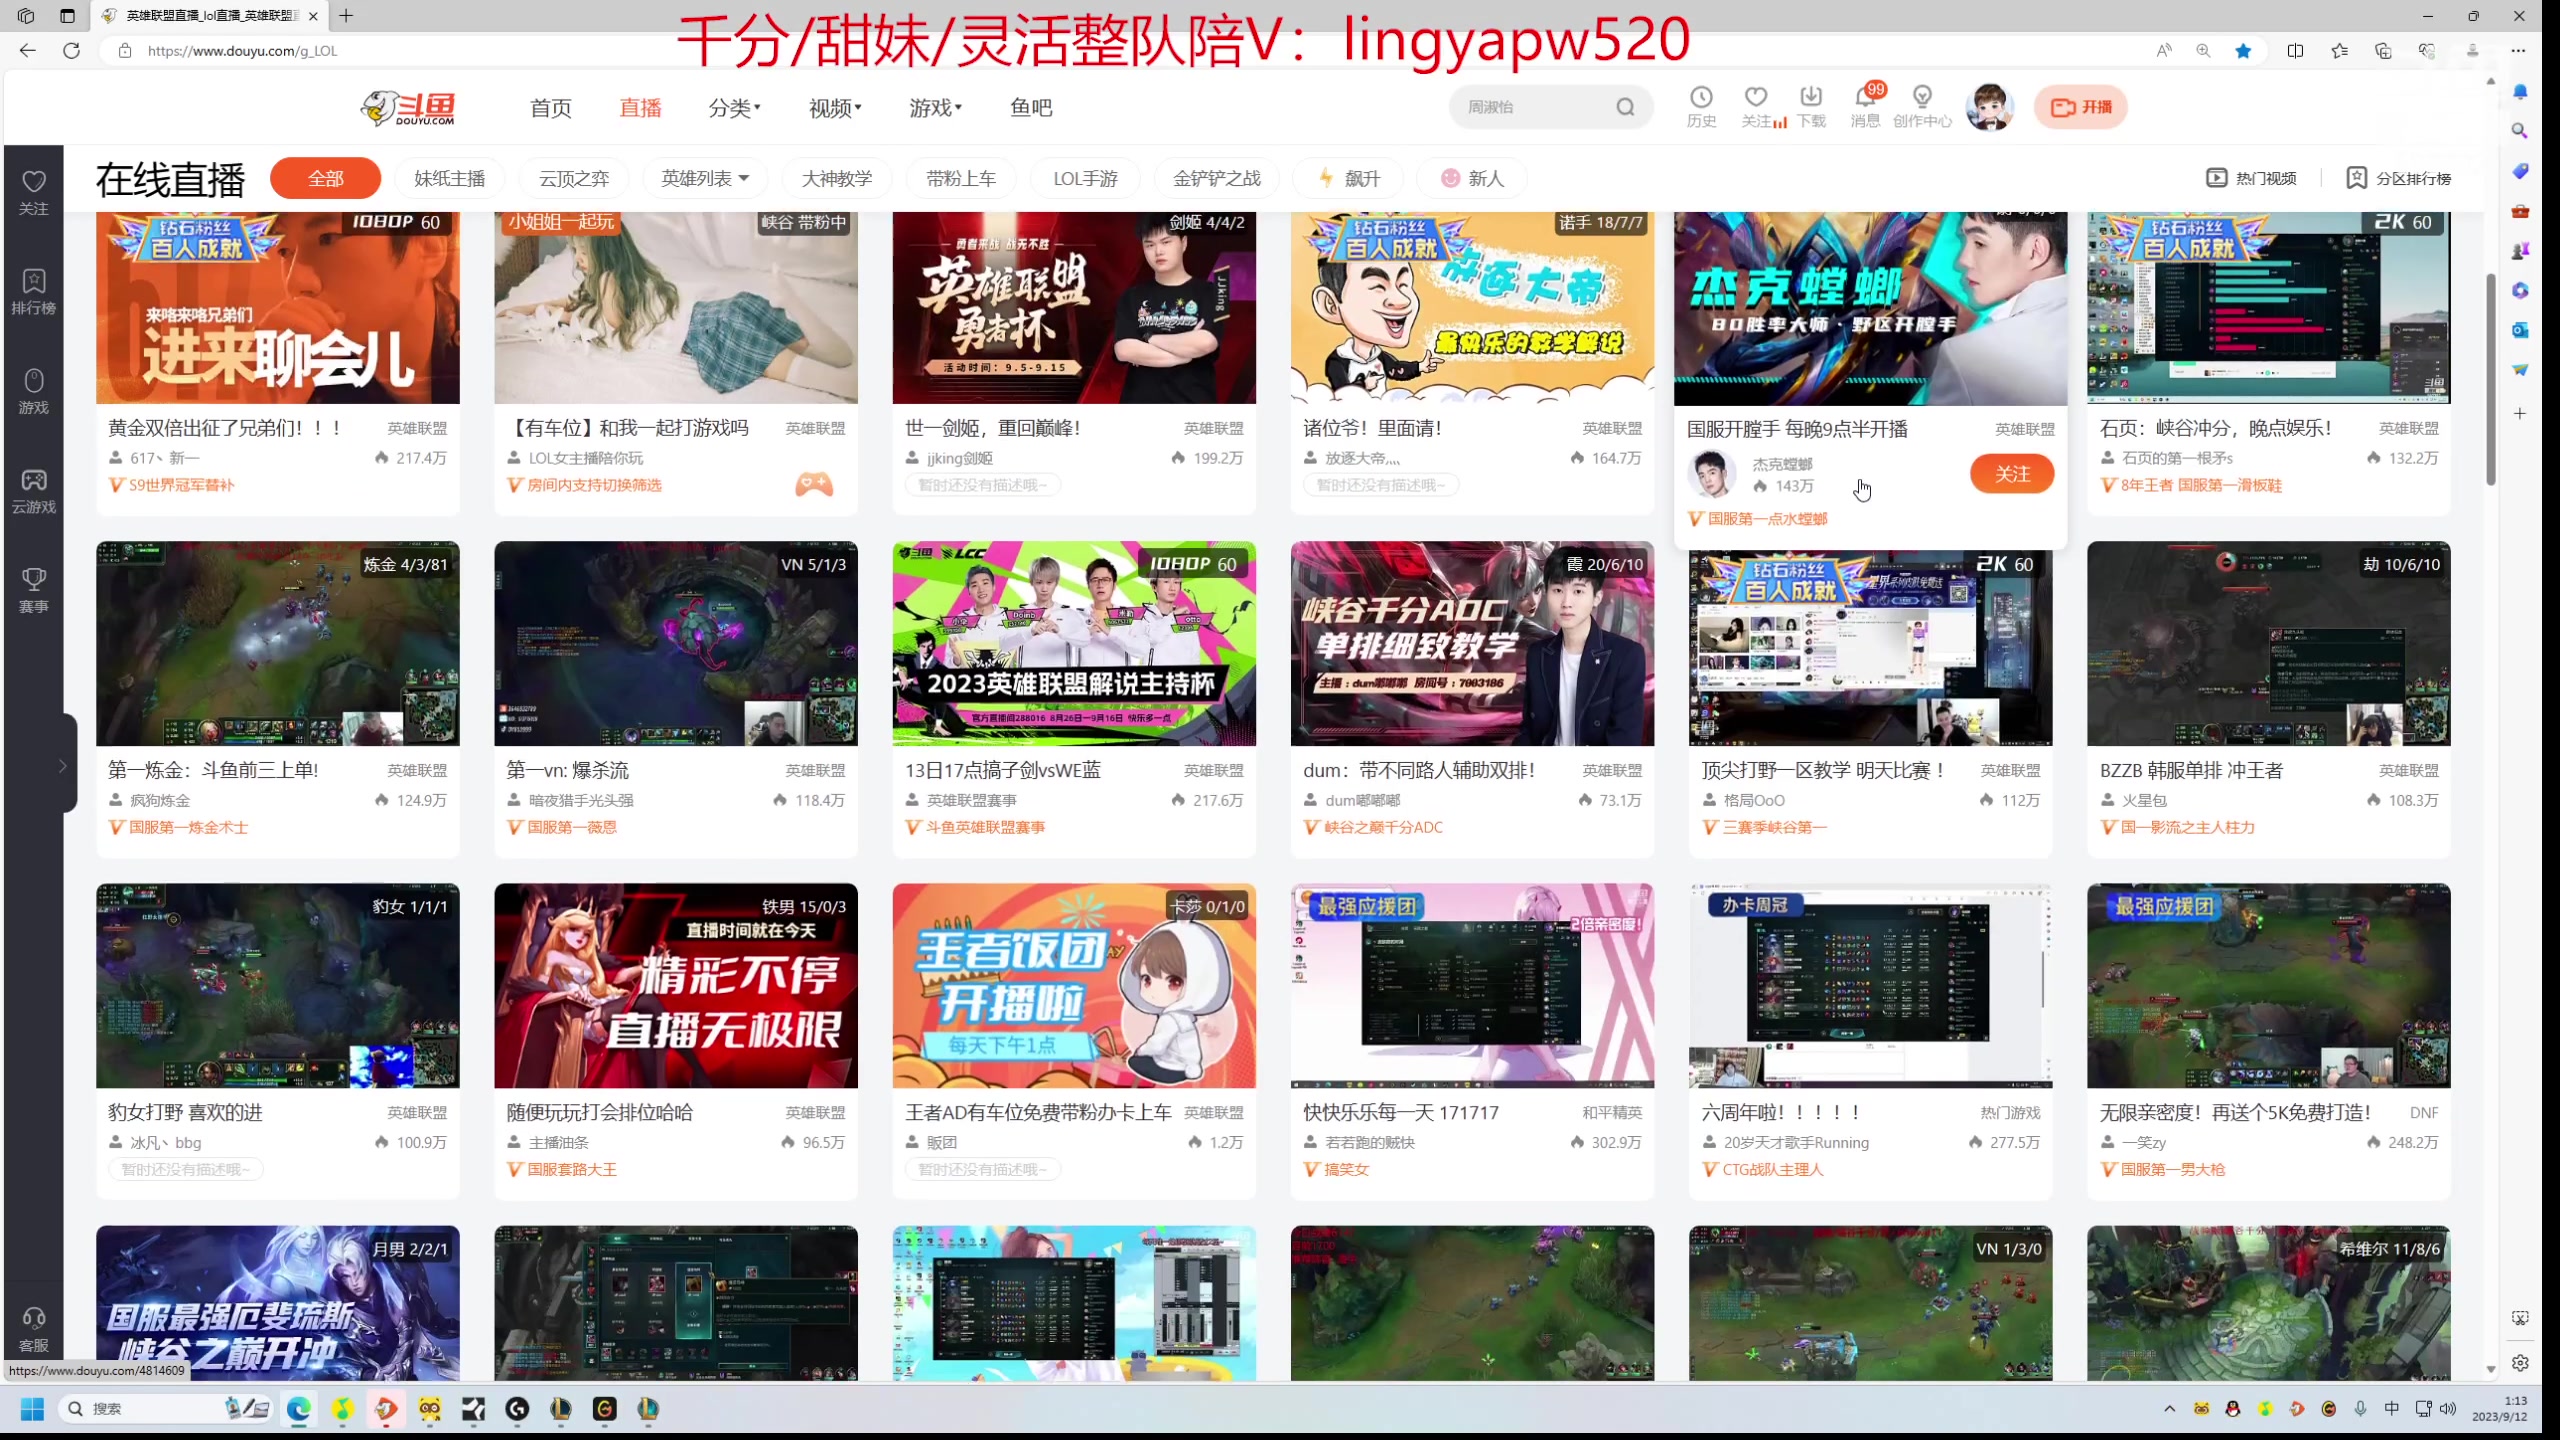Open 消息 notification bell icon

click(1865, 107)
